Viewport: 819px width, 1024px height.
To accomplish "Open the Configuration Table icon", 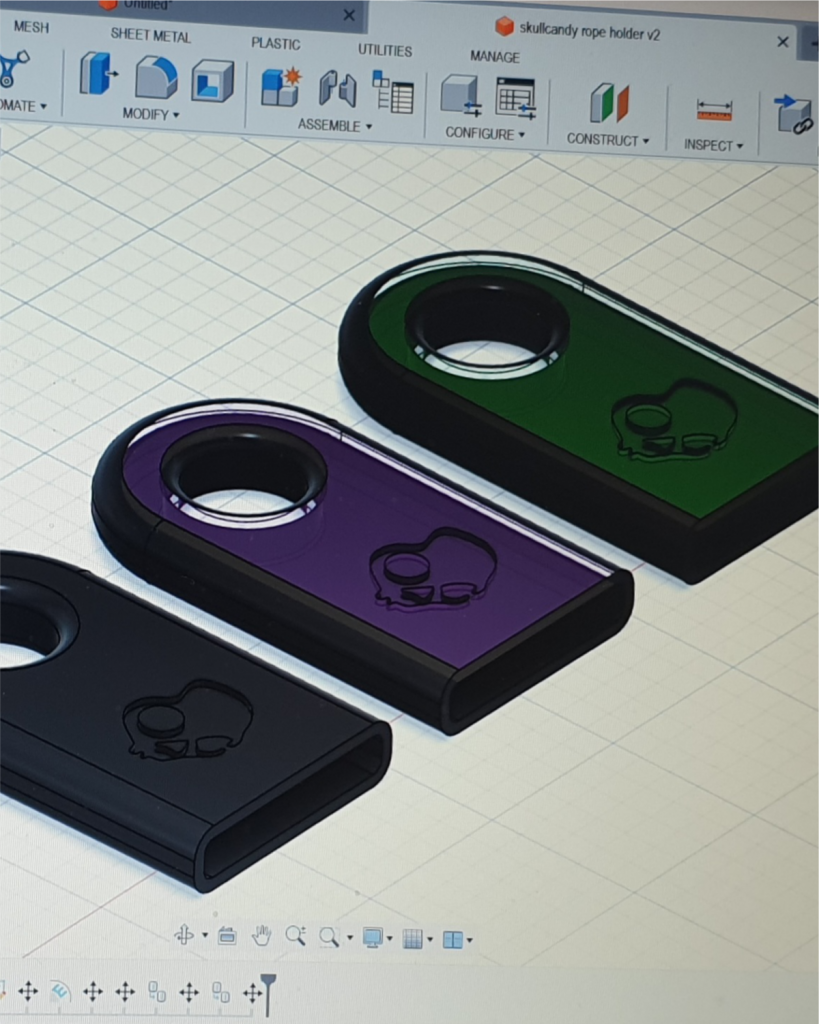I will 516,99.
